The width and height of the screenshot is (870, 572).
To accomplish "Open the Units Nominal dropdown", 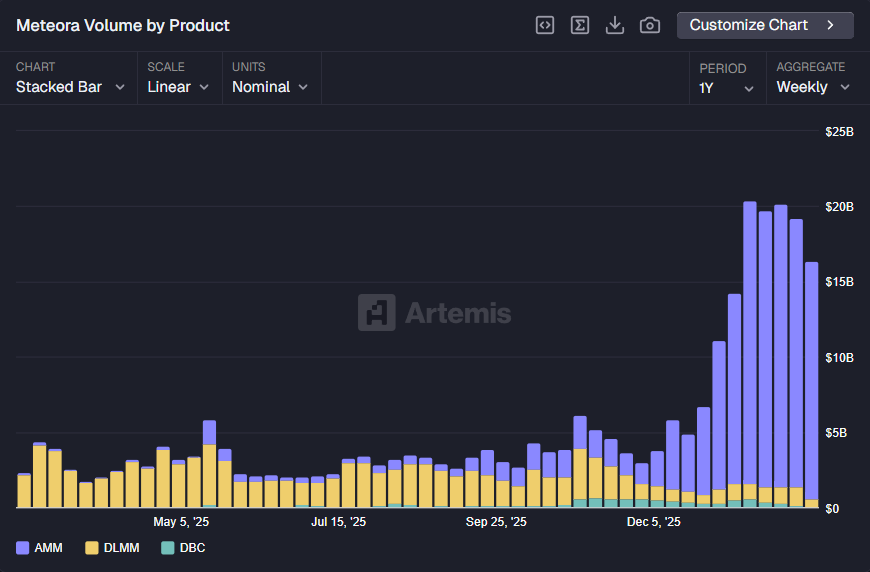I will coord(270,87).
